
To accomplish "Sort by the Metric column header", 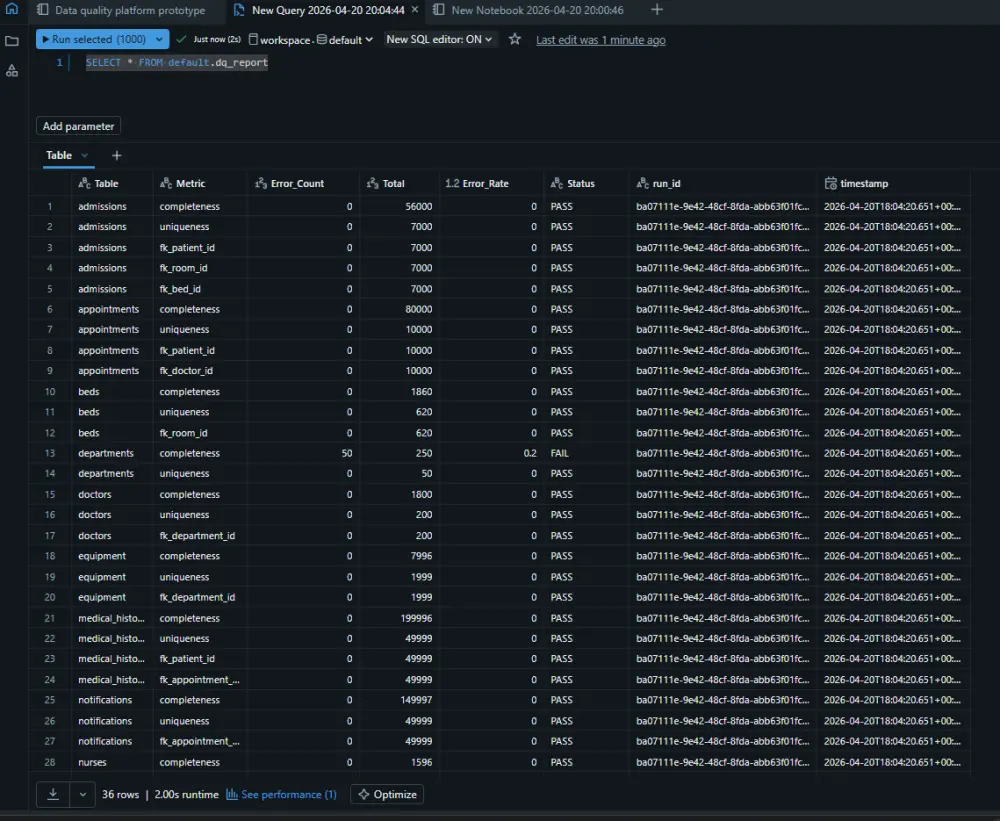I will tap(200, 184).
